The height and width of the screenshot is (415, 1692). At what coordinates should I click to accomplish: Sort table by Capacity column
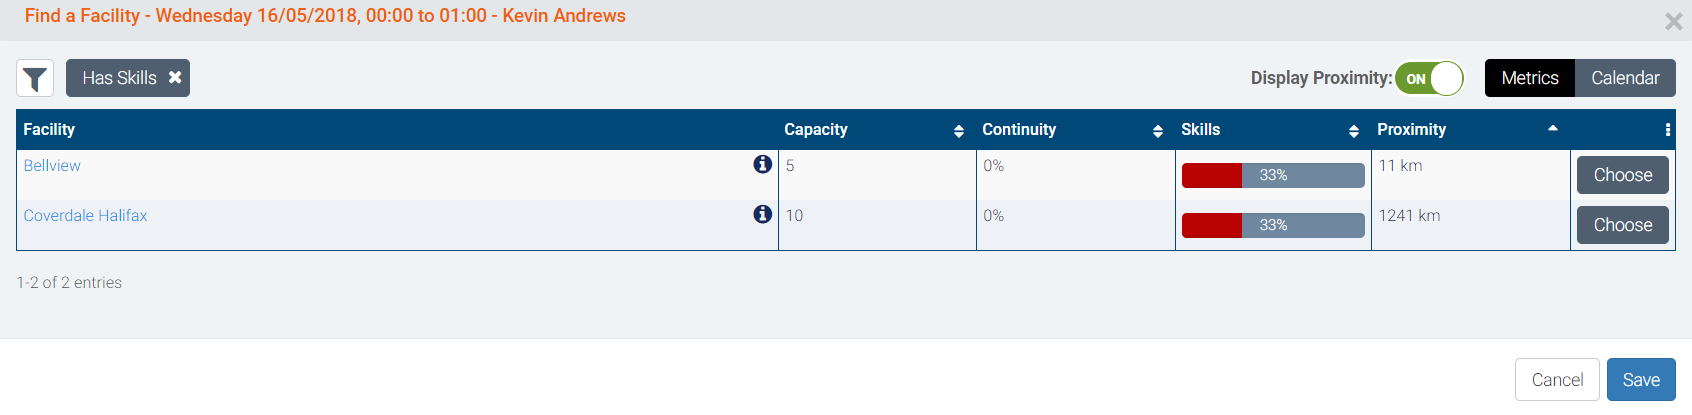tap(958, 131)
